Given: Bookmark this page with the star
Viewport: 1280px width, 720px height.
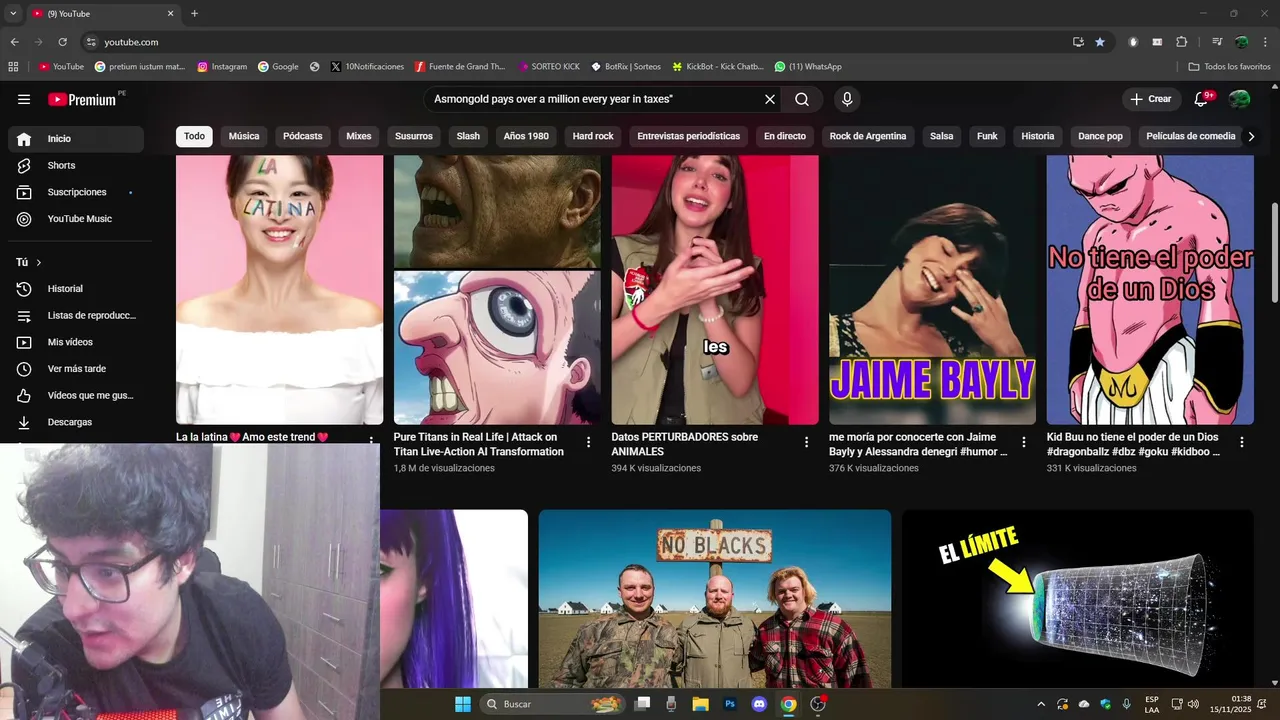Looking at the screenshot, I should pyautogui.click(x=1100, y=42).
